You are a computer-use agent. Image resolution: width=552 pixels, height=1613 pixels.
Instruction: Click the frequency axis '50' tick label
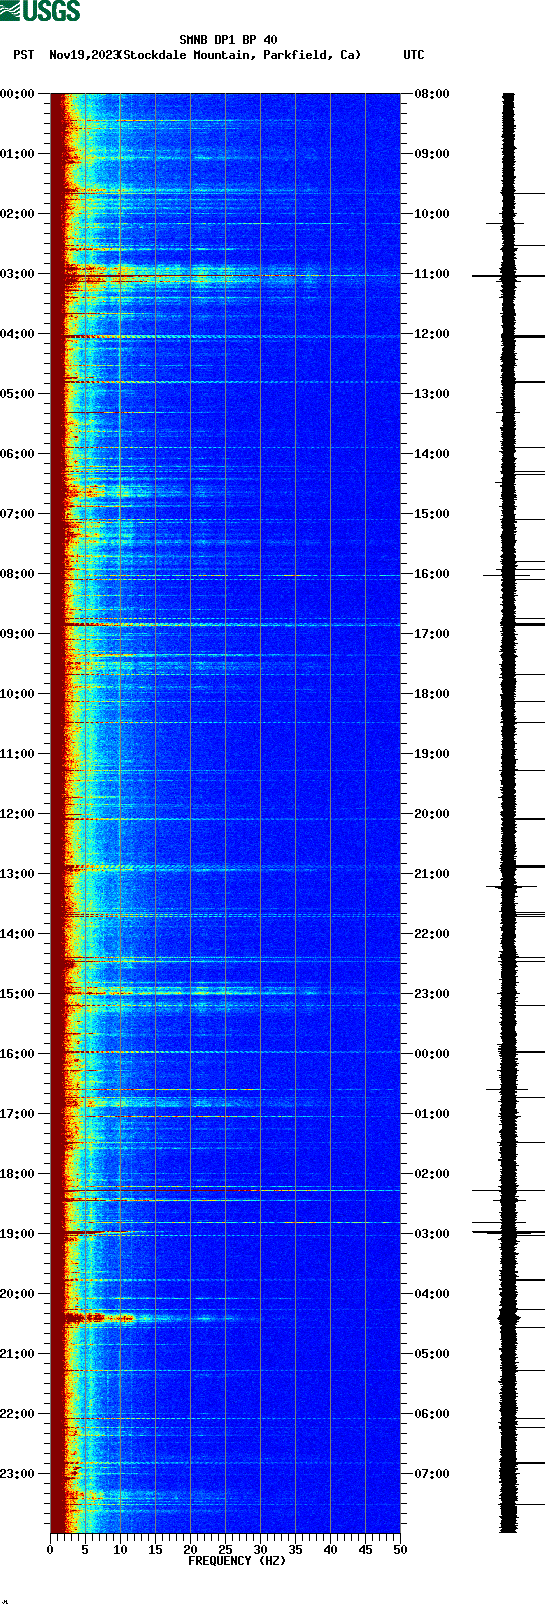coord(400,1550)
